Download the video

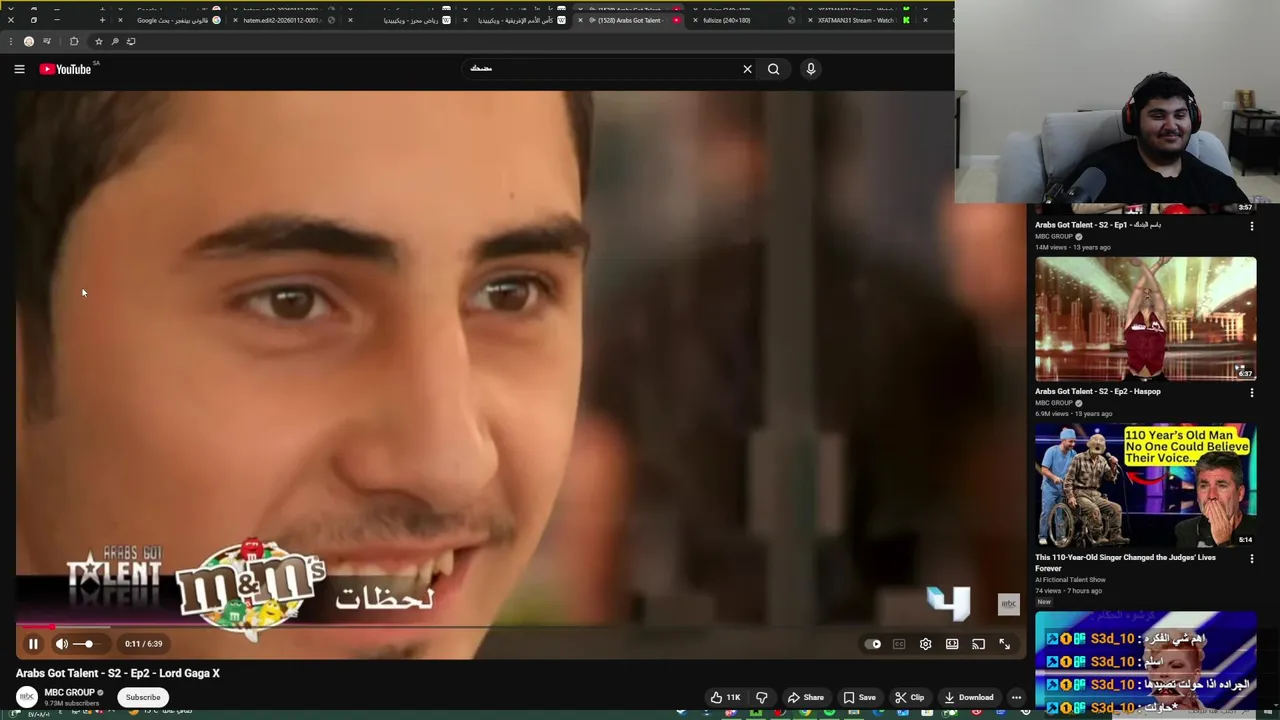pyautogui.click(x=969, y=697)
